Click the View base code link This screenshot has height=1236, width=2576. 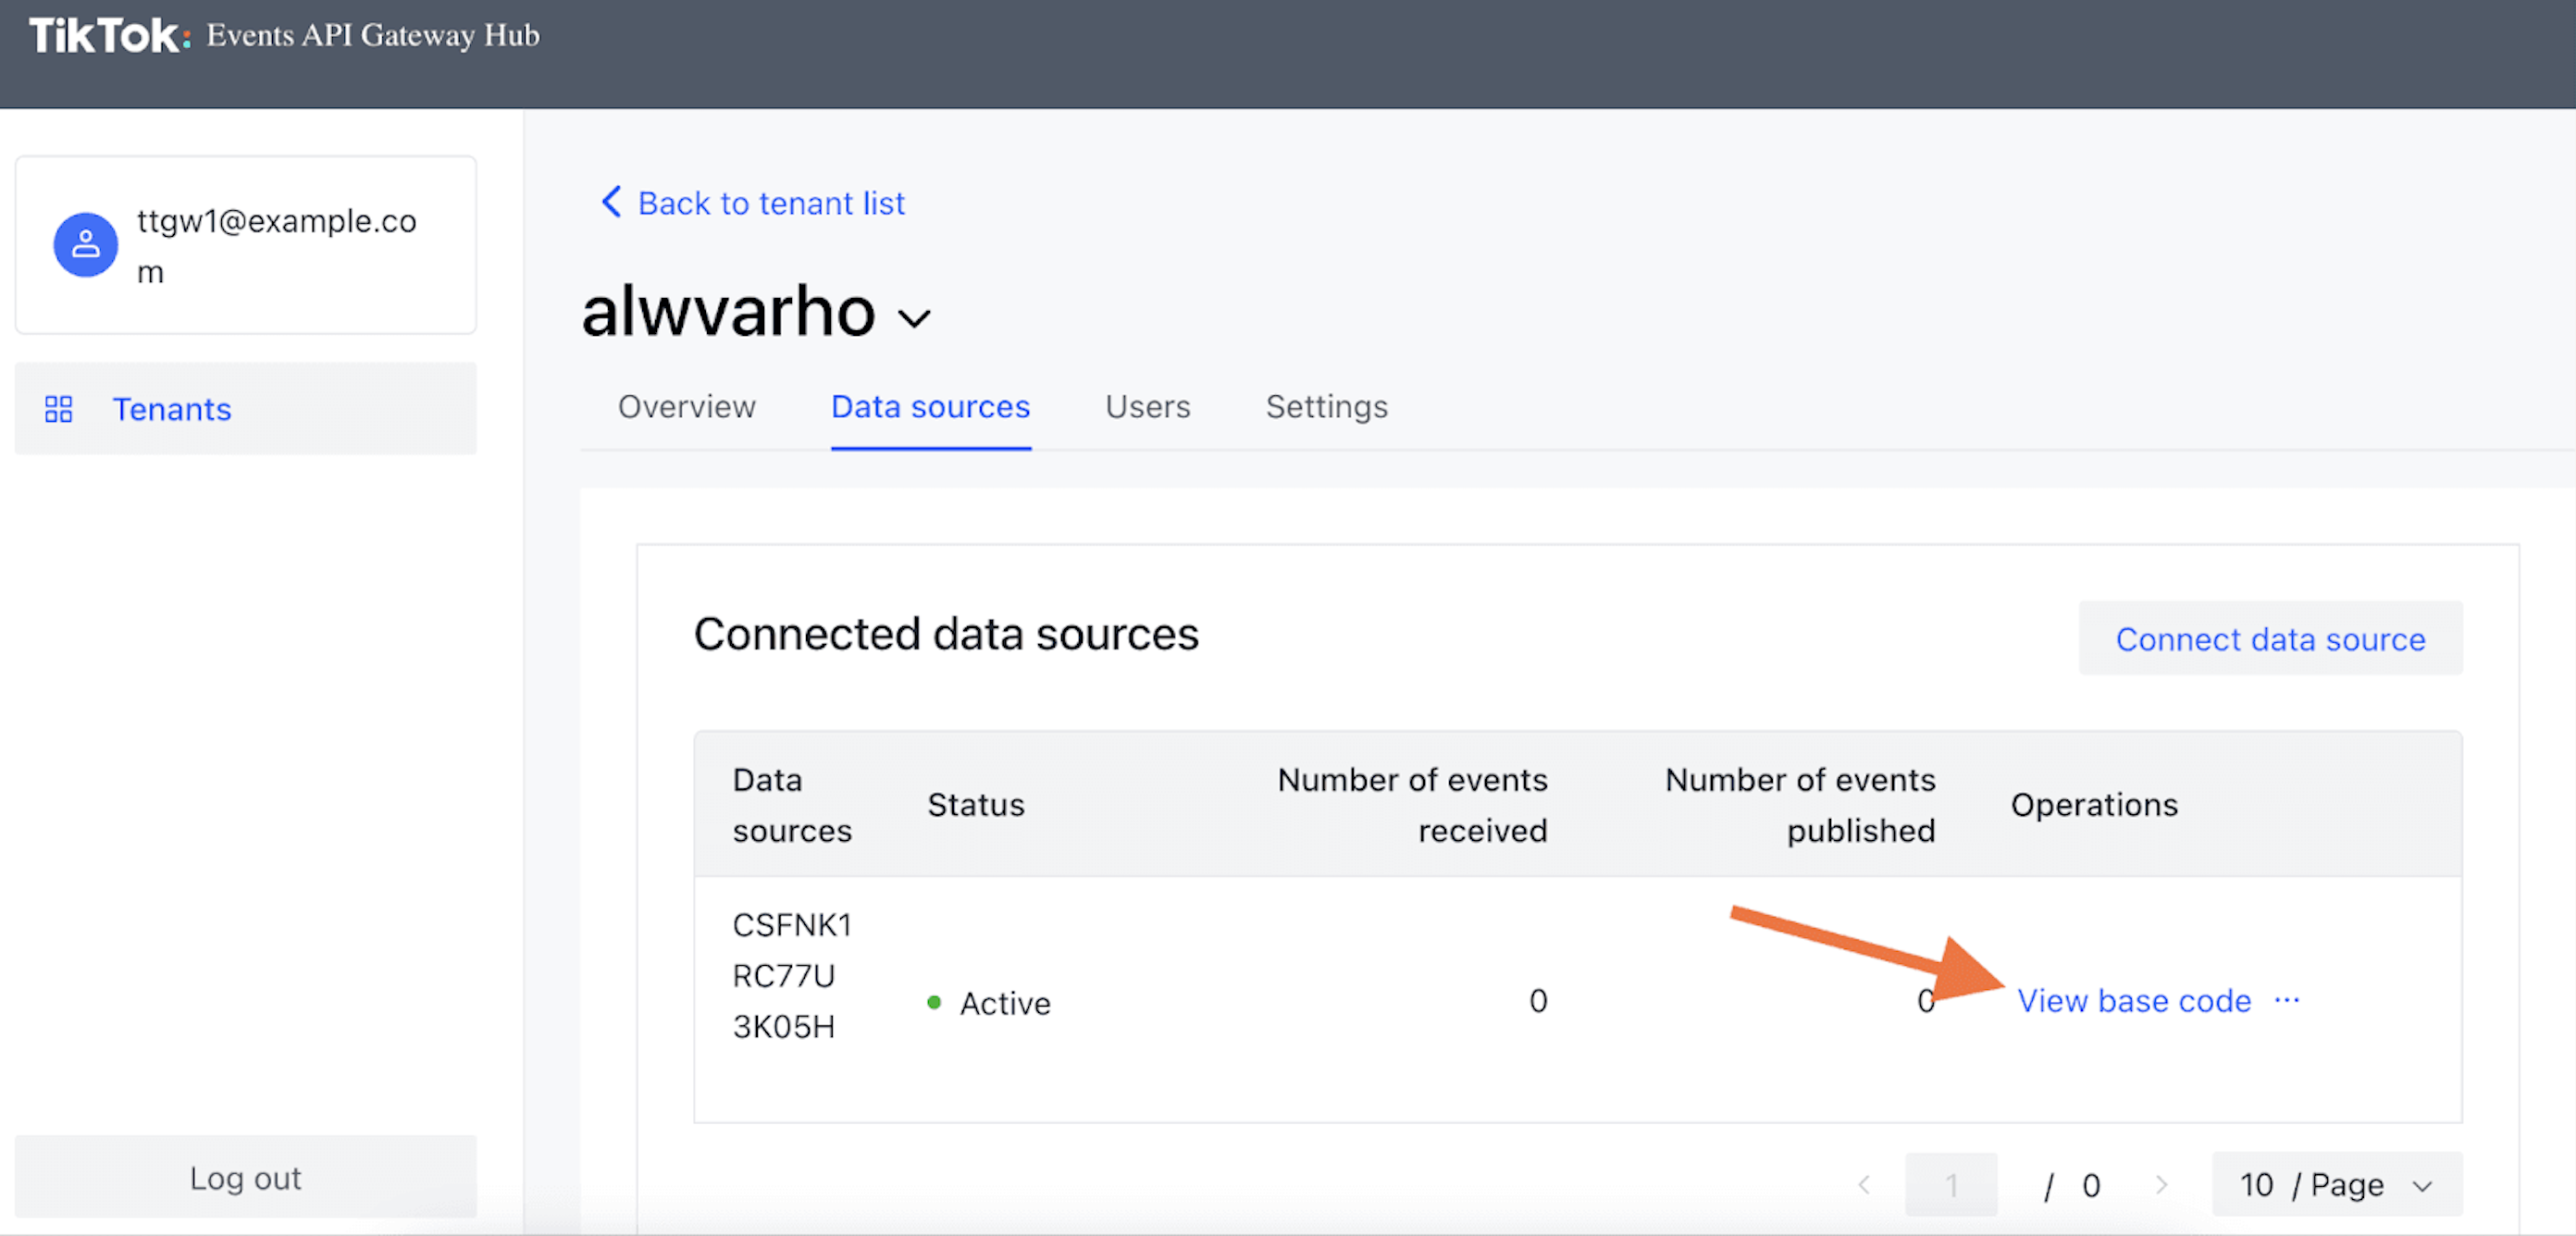coord(2133,1001)
